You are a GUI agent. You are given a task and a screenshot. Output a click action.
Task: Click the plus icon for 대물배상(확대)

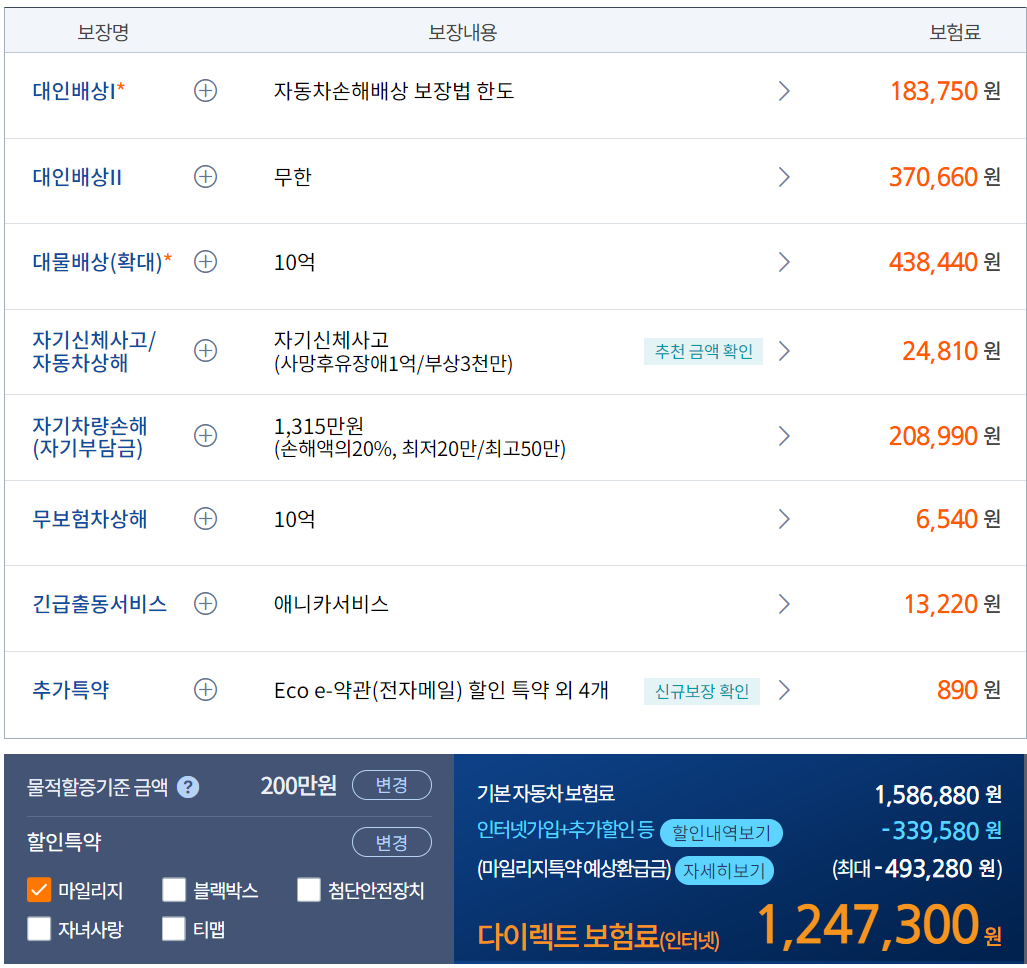click(205, 262)
